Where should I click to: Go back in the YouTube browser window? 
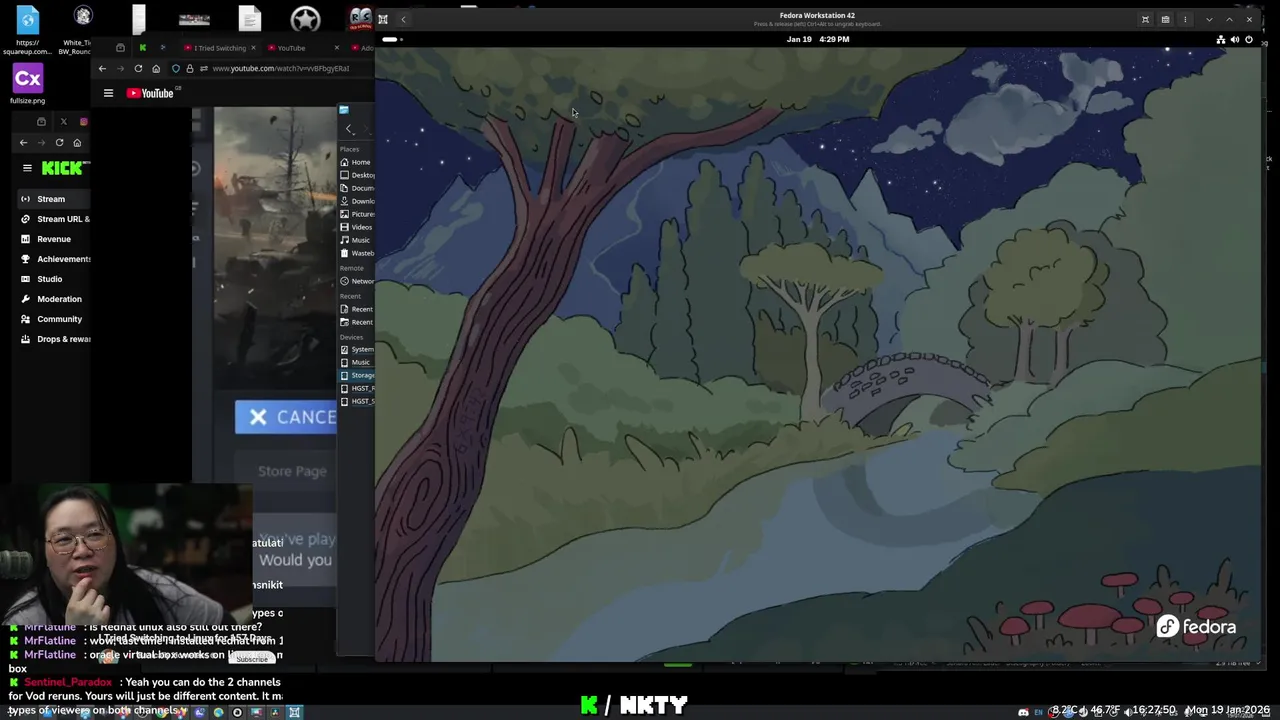[x=102, y=68]
